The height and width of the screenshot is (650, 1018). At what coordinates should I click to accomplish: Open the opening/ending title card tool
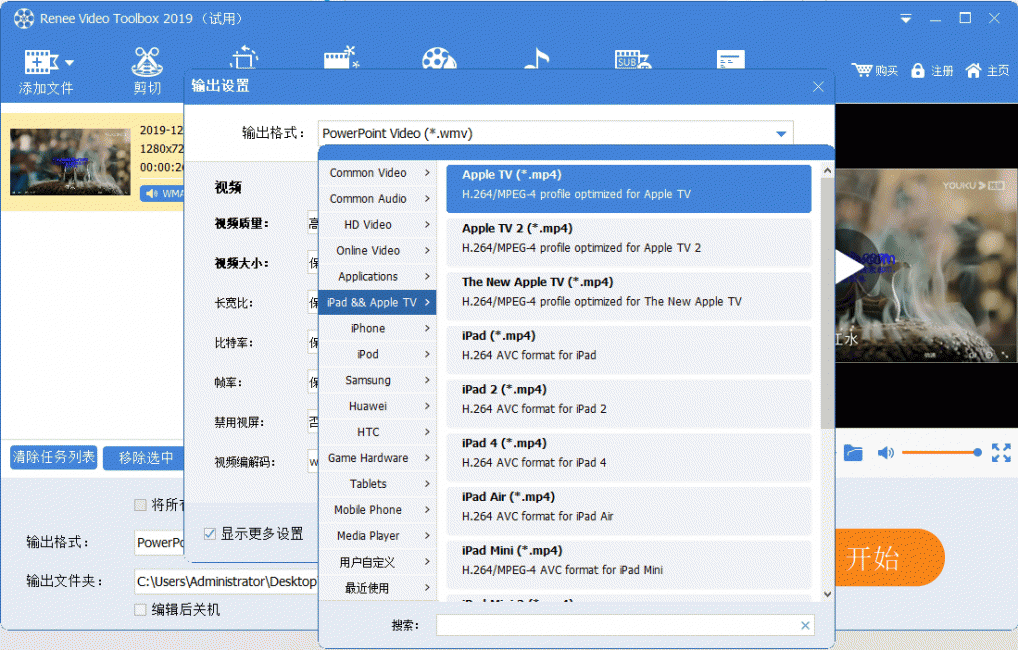(730, 59)
